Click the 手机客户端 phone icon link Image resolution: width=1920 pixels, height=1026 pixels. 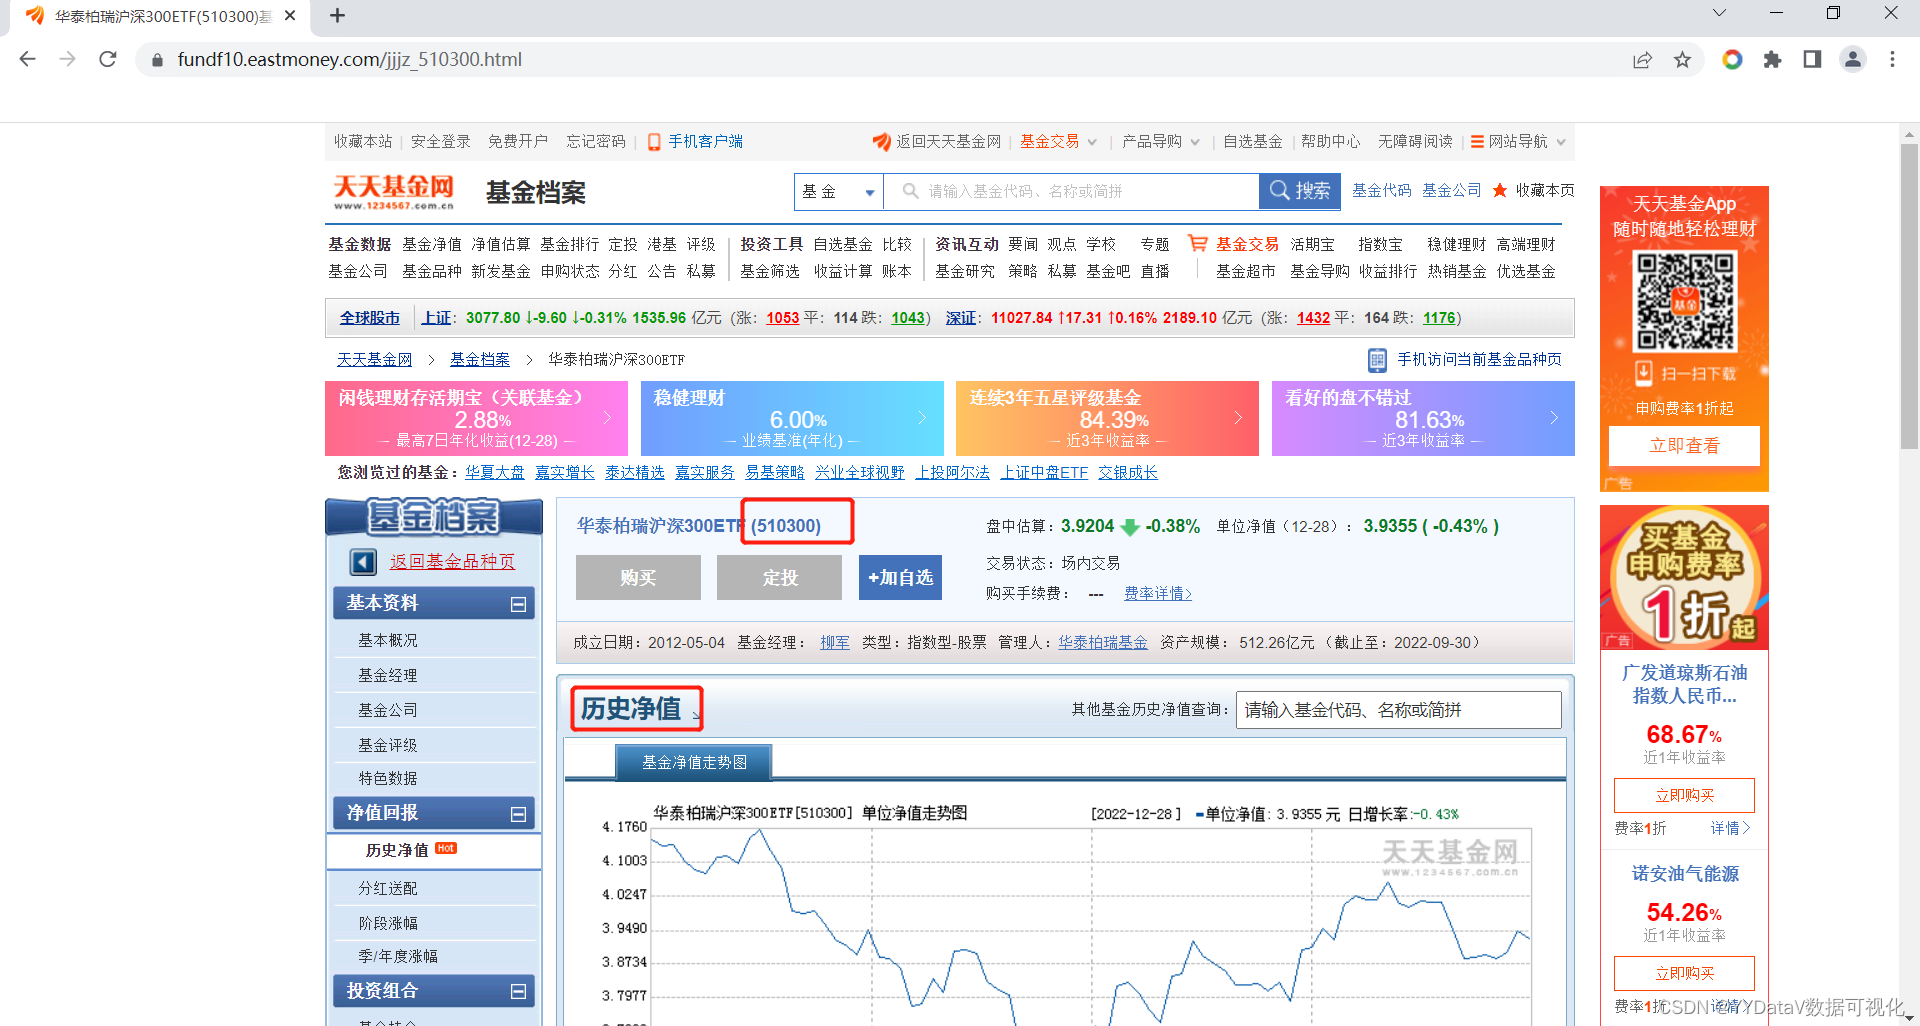pos(654,142)
